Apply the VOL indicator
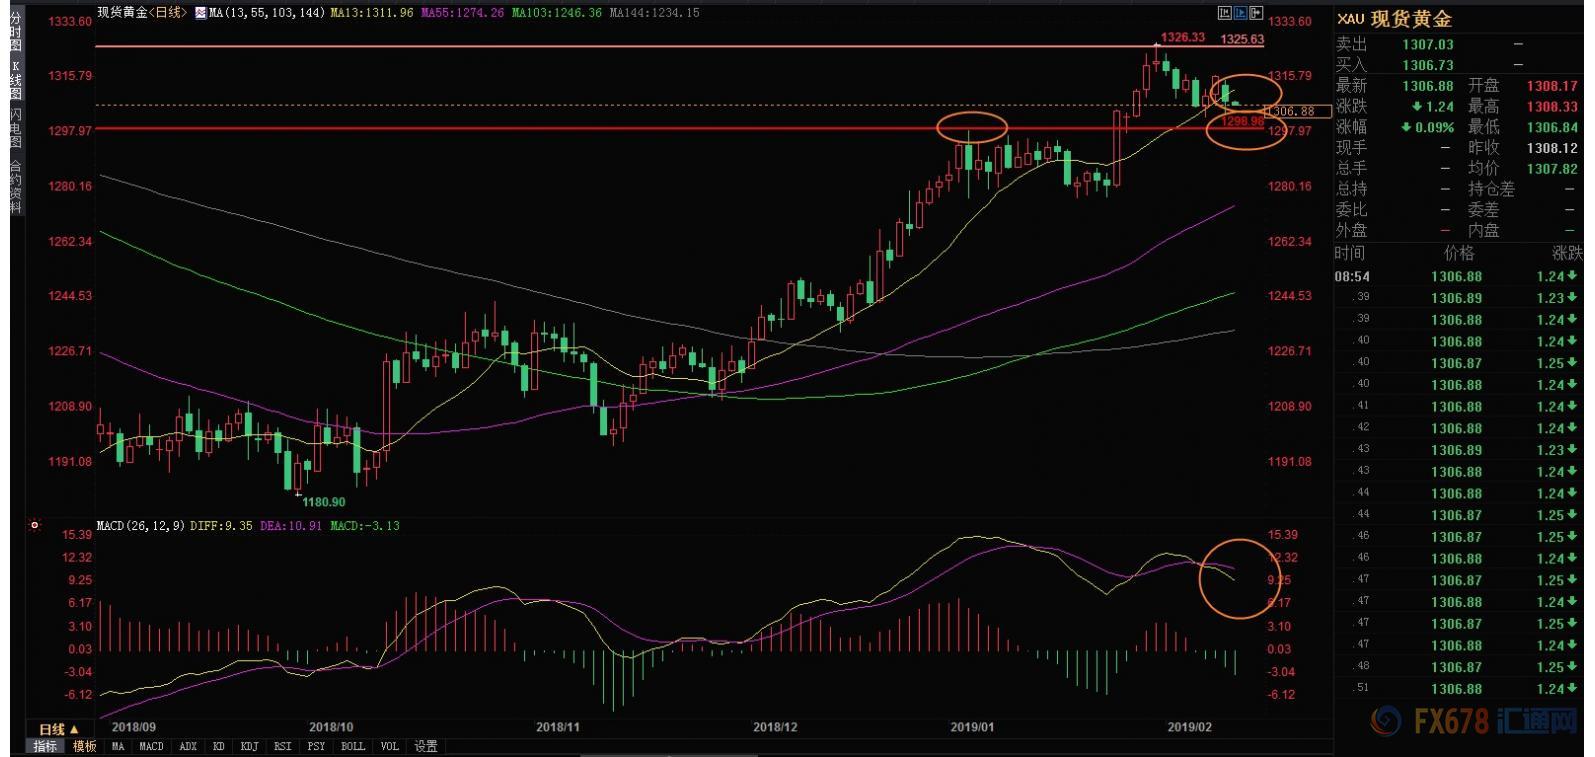The image size is (1595, 757). tap(390, 747)
